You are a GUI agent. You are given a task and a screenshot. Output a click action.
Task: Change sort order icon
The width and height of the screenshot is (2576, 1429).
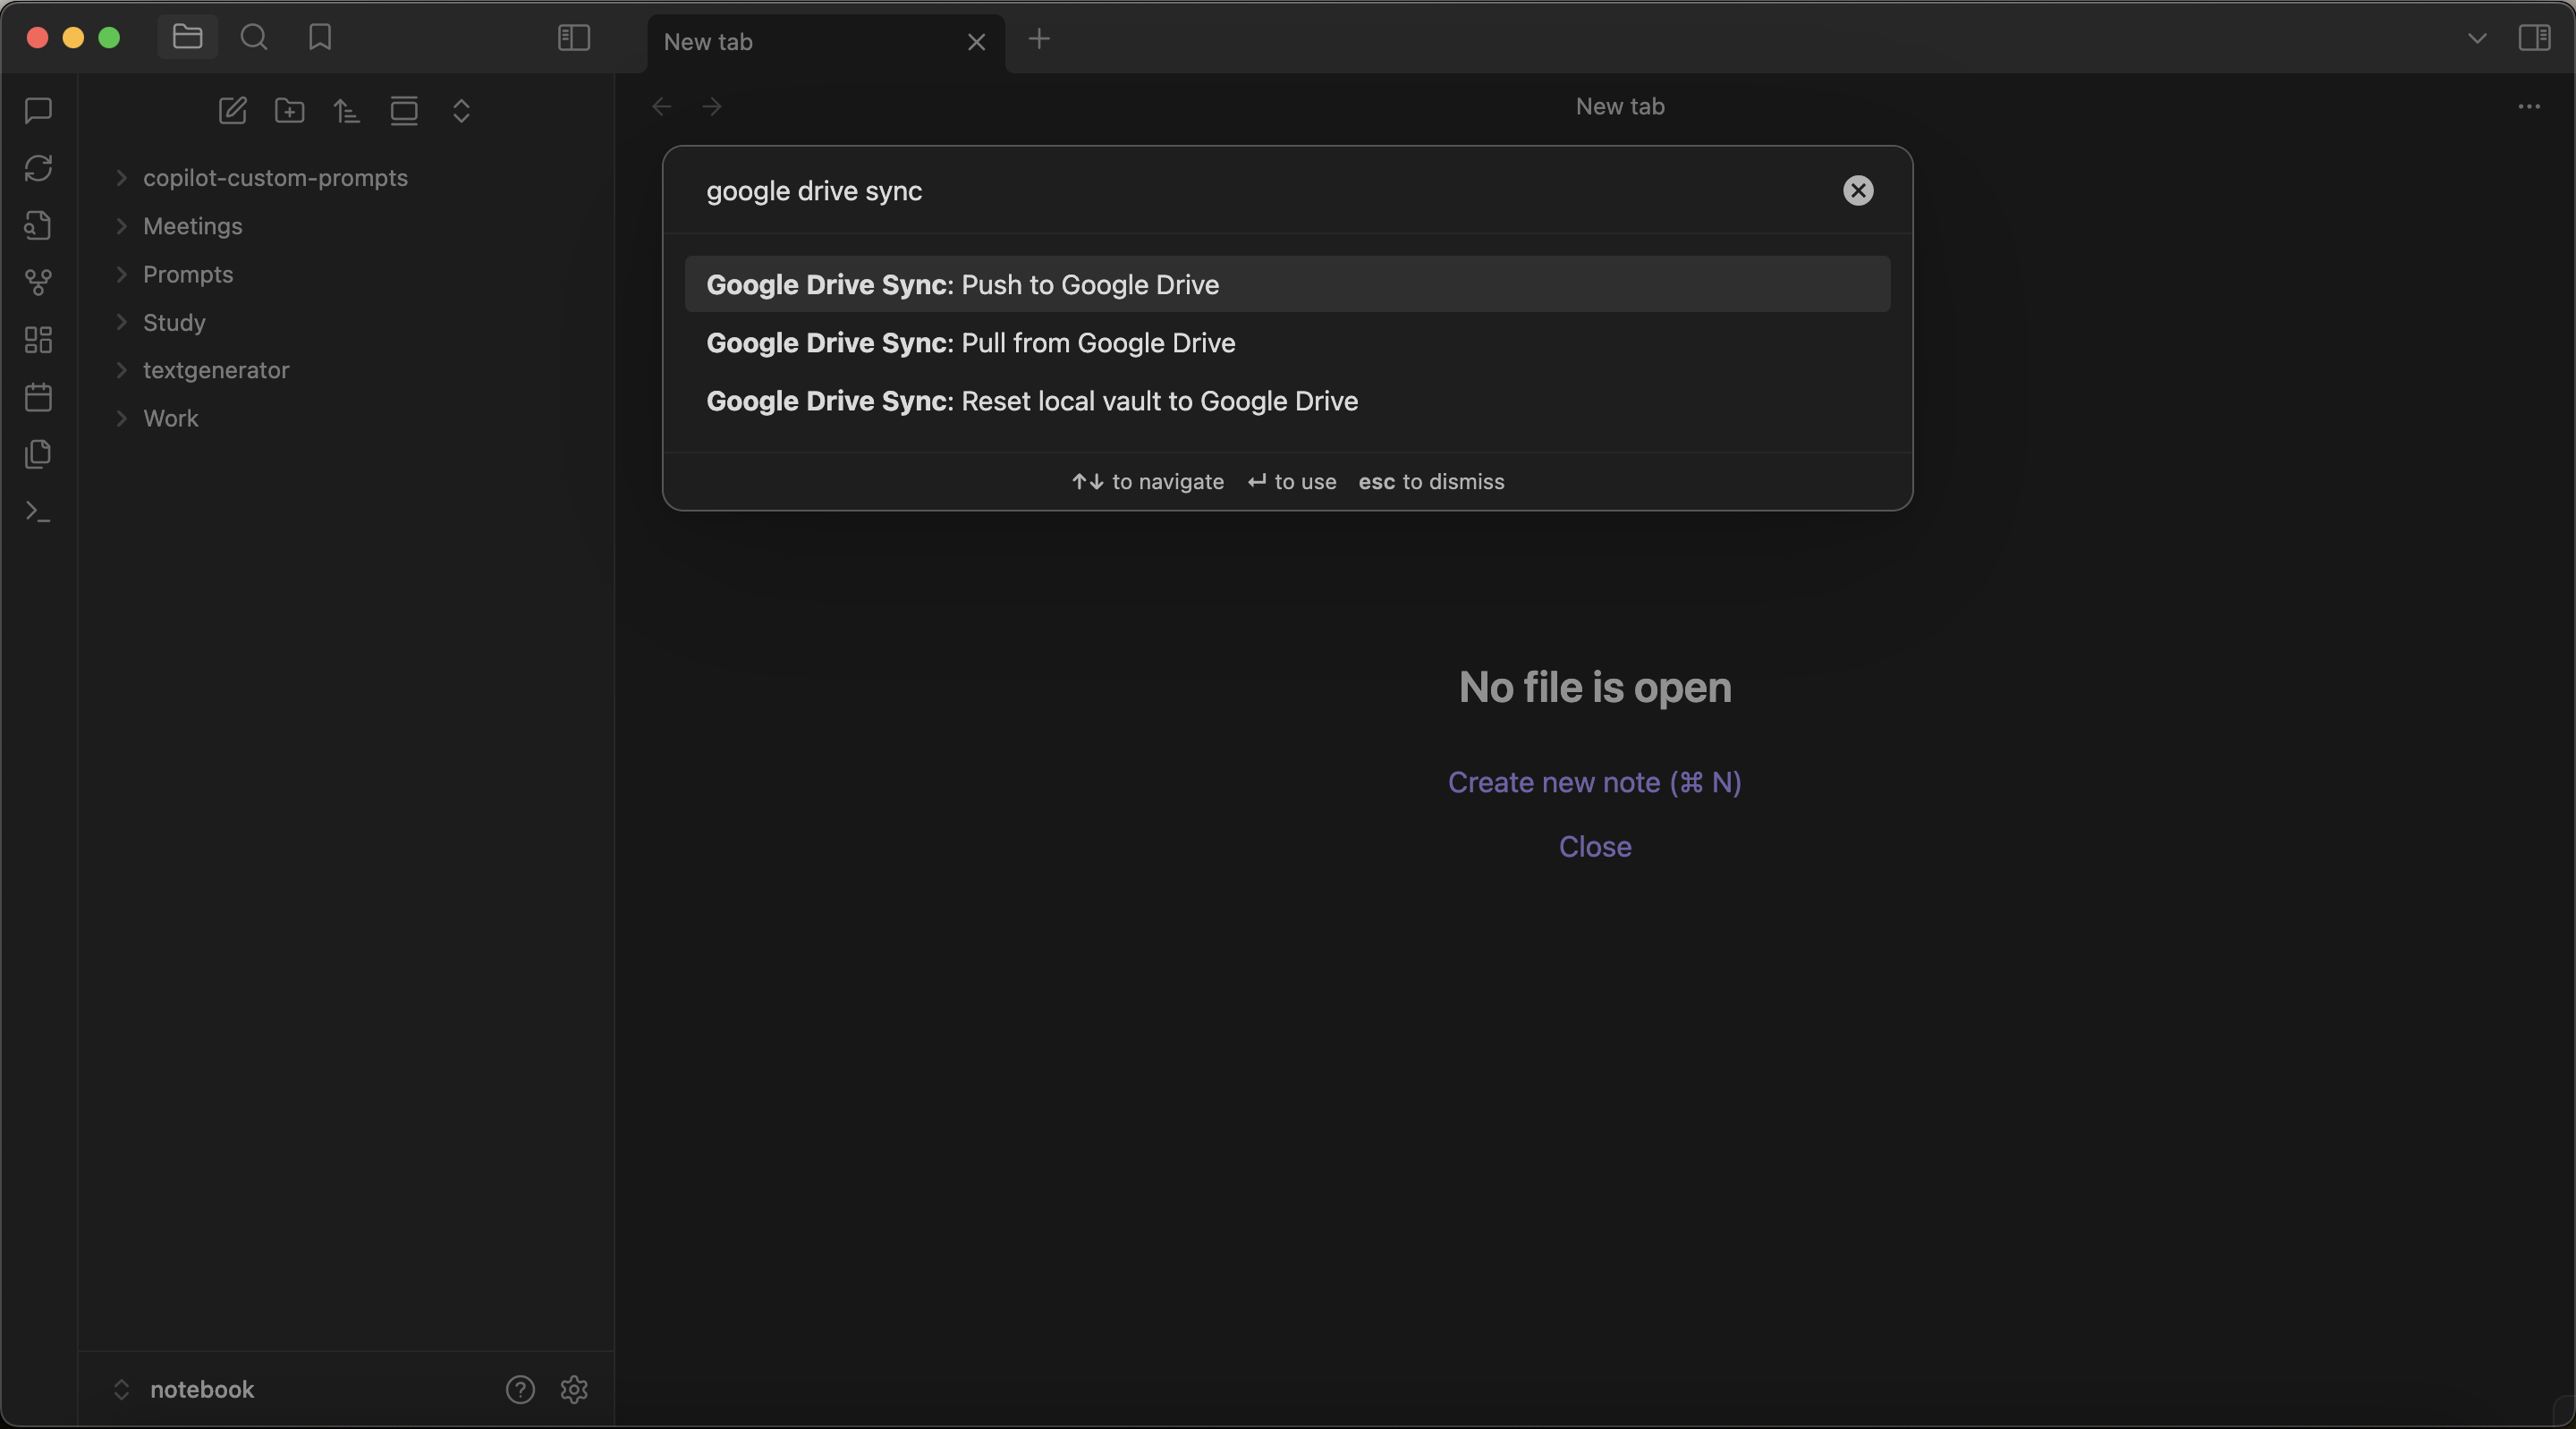point(346,110)
